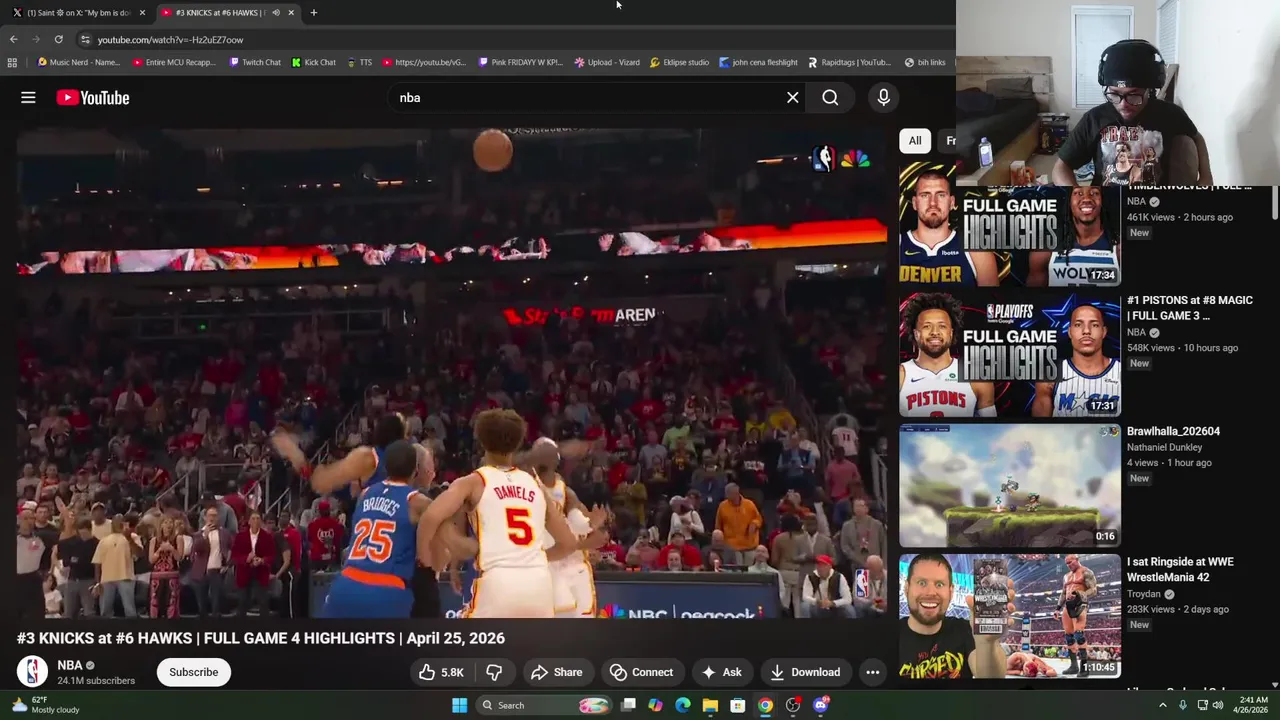The image size is (1280, 720).
Task: Open Eklipse studio bookmark
Action: tap(679, 62)
